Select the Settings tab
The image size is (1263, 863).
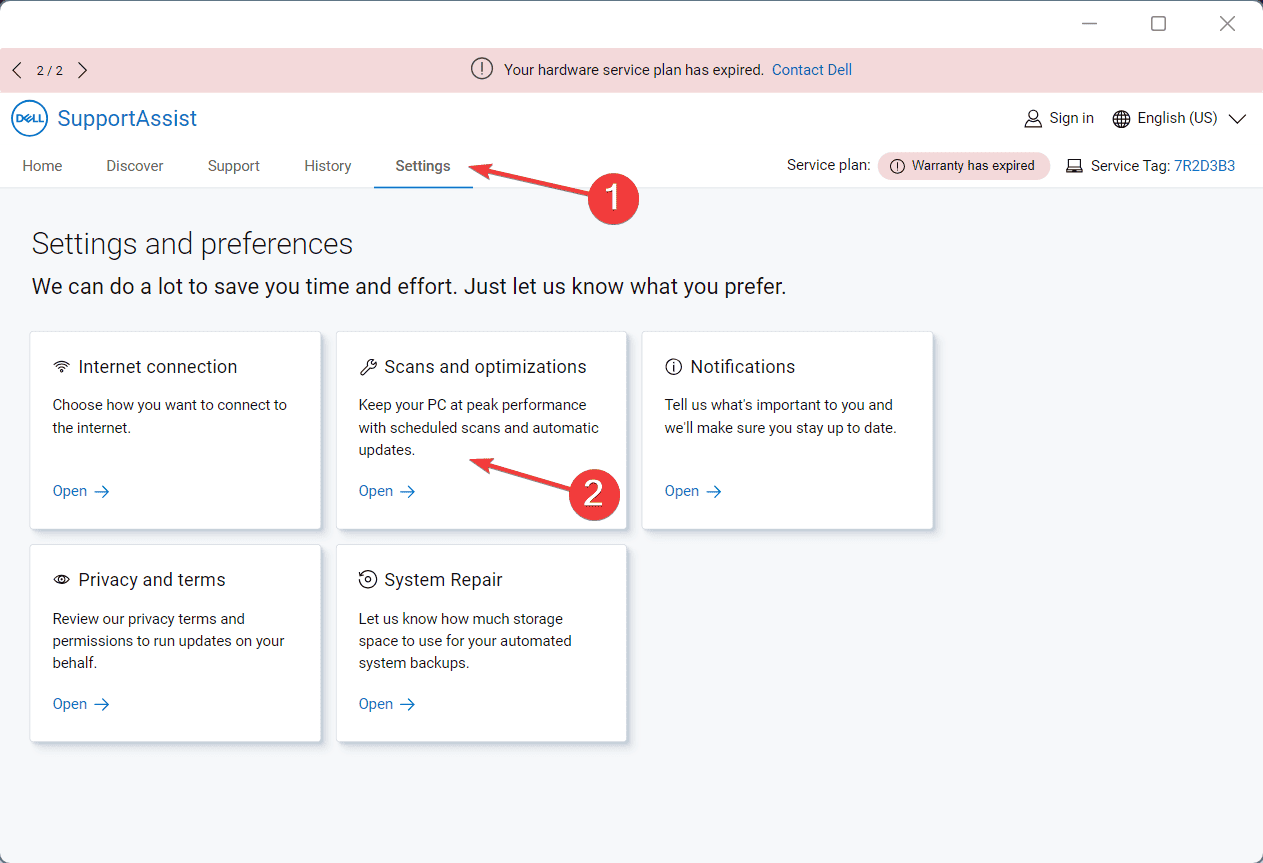coord(423,166)
